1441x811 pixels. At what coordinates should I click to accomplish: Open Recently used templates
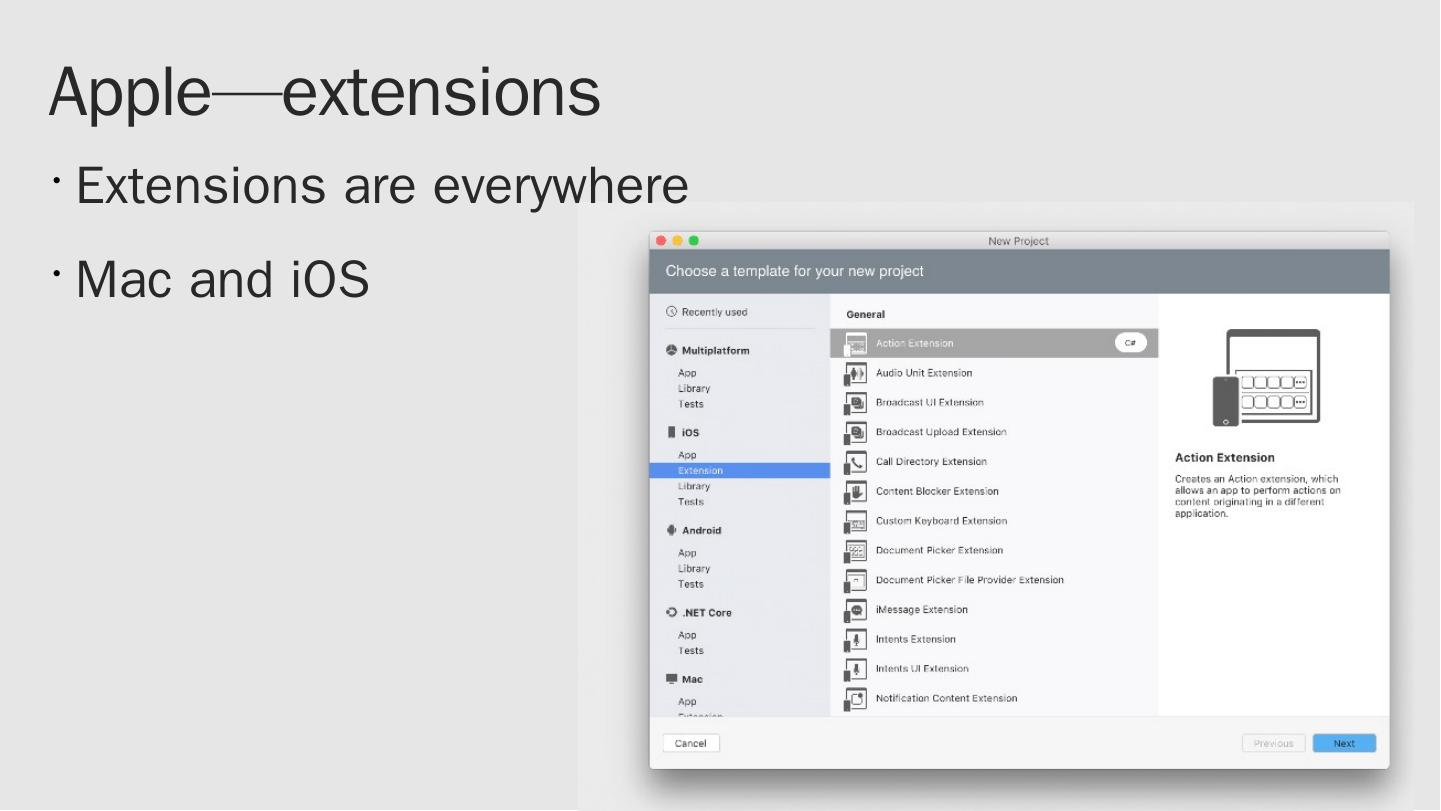[714, 313]
